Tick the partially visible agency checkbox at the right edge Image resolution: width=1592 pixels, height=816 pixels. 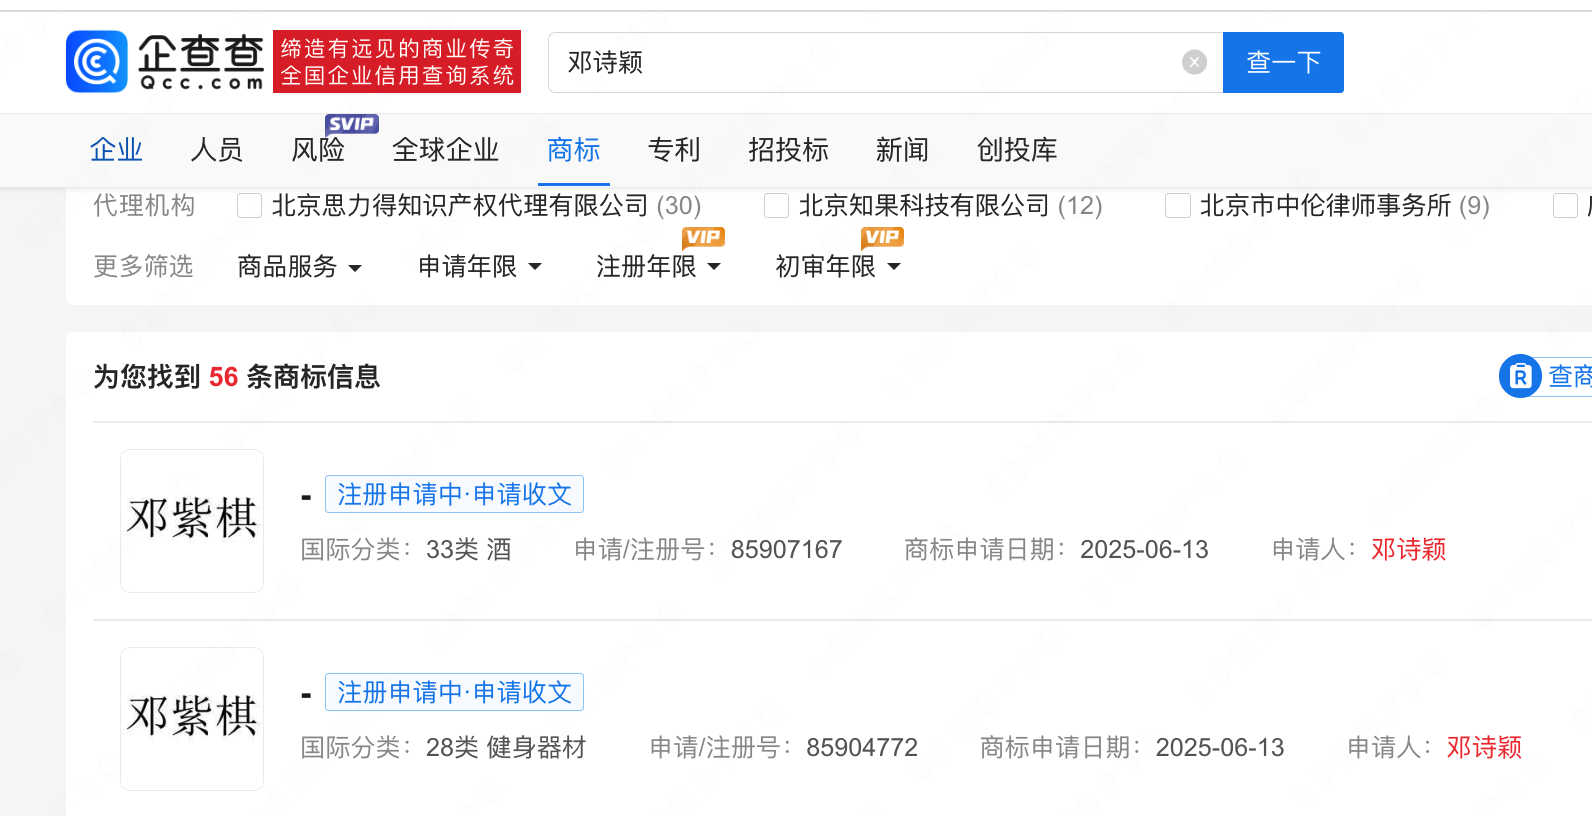pos(1565,206)
